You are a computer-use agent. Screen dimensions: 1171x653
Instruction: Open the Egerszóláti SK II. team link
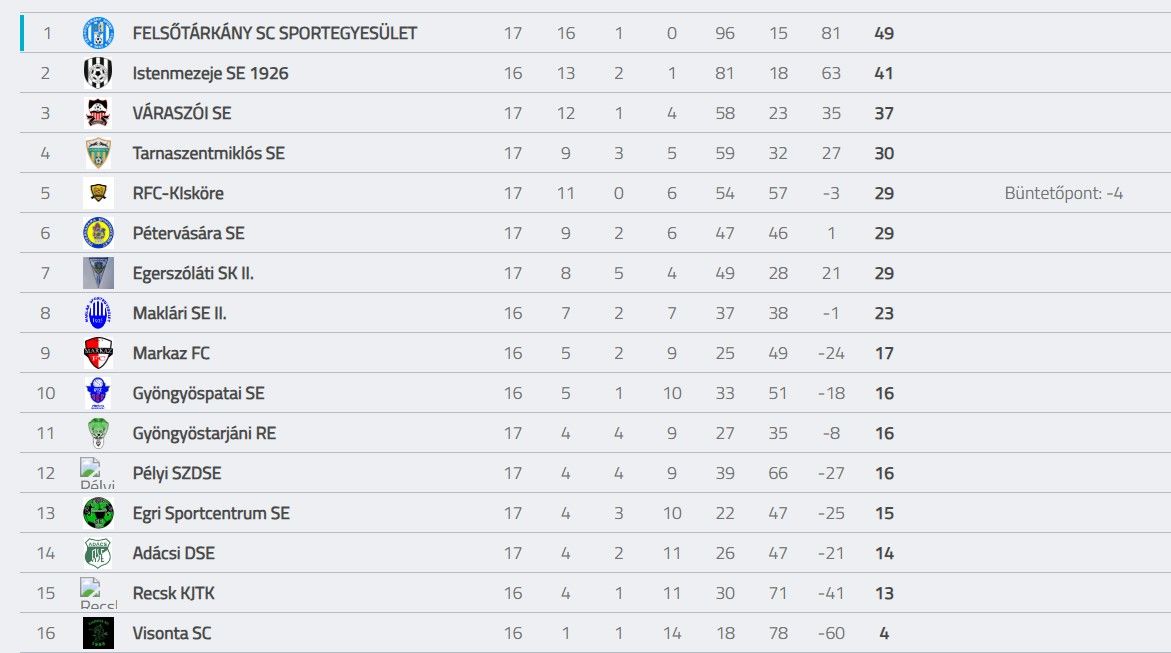click(193, 273)
